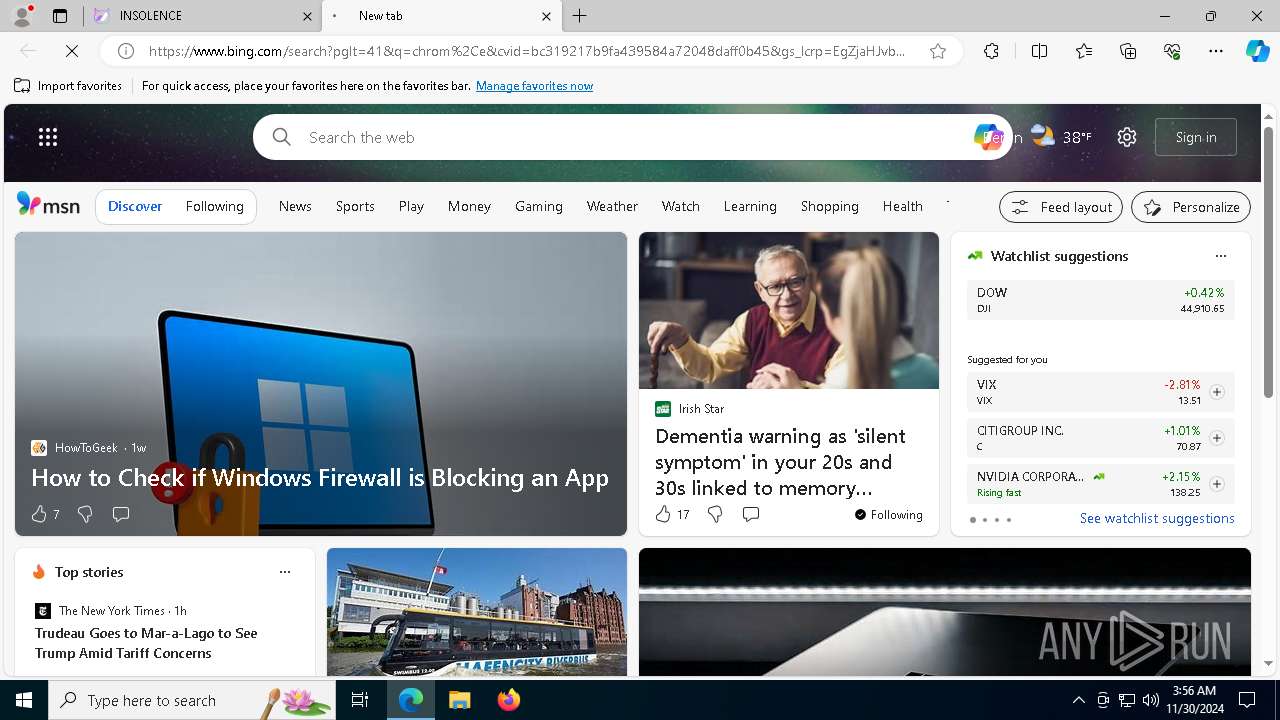Like the Dementia warning article
The width and height of the screenshot is (1280, 720).
(663, 514)
